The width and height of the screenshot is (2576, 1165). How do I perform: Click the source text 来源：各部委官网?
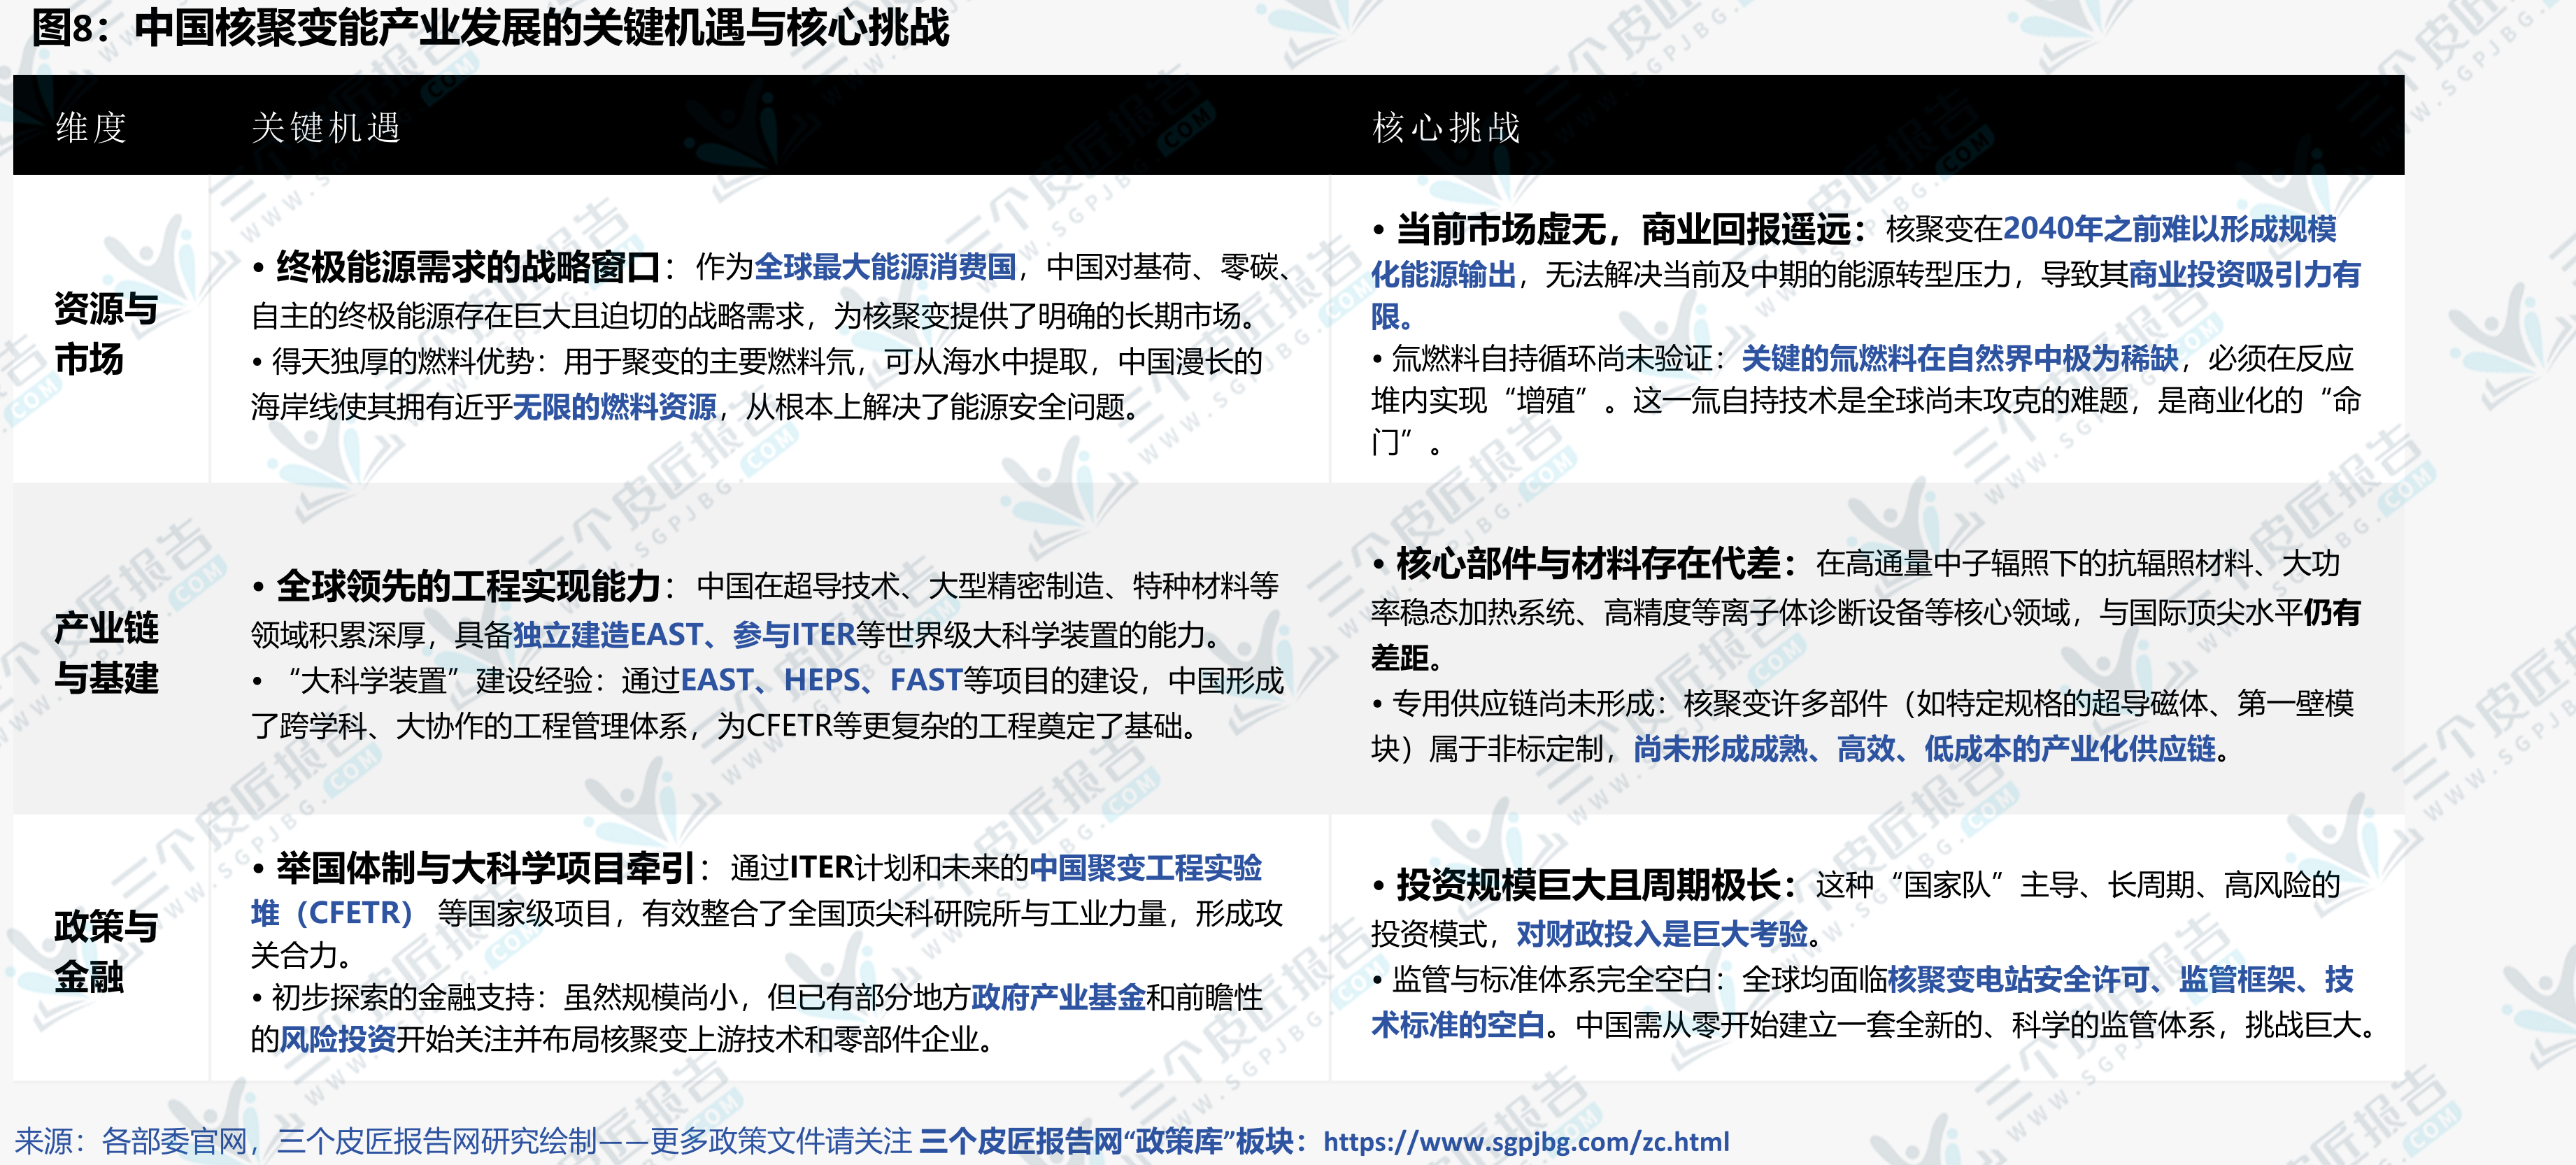(131, 1141)
